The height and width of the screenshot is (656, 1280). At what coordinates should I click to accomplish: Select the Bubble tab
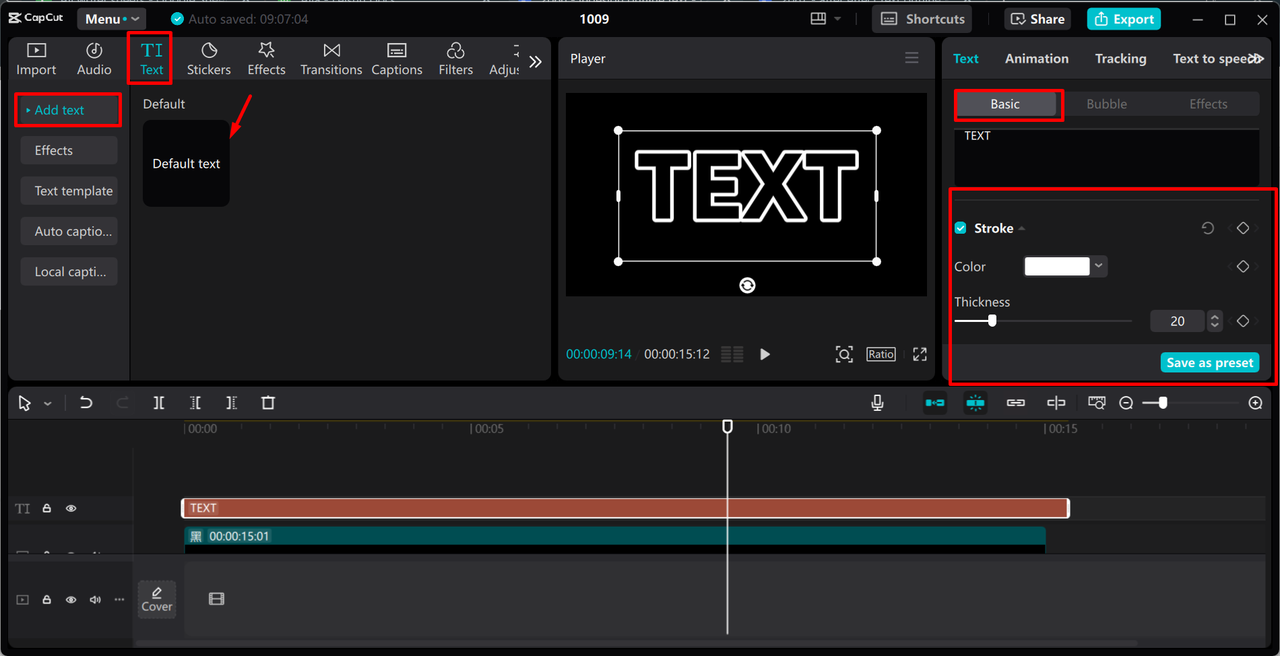[x=1106, y=104]
